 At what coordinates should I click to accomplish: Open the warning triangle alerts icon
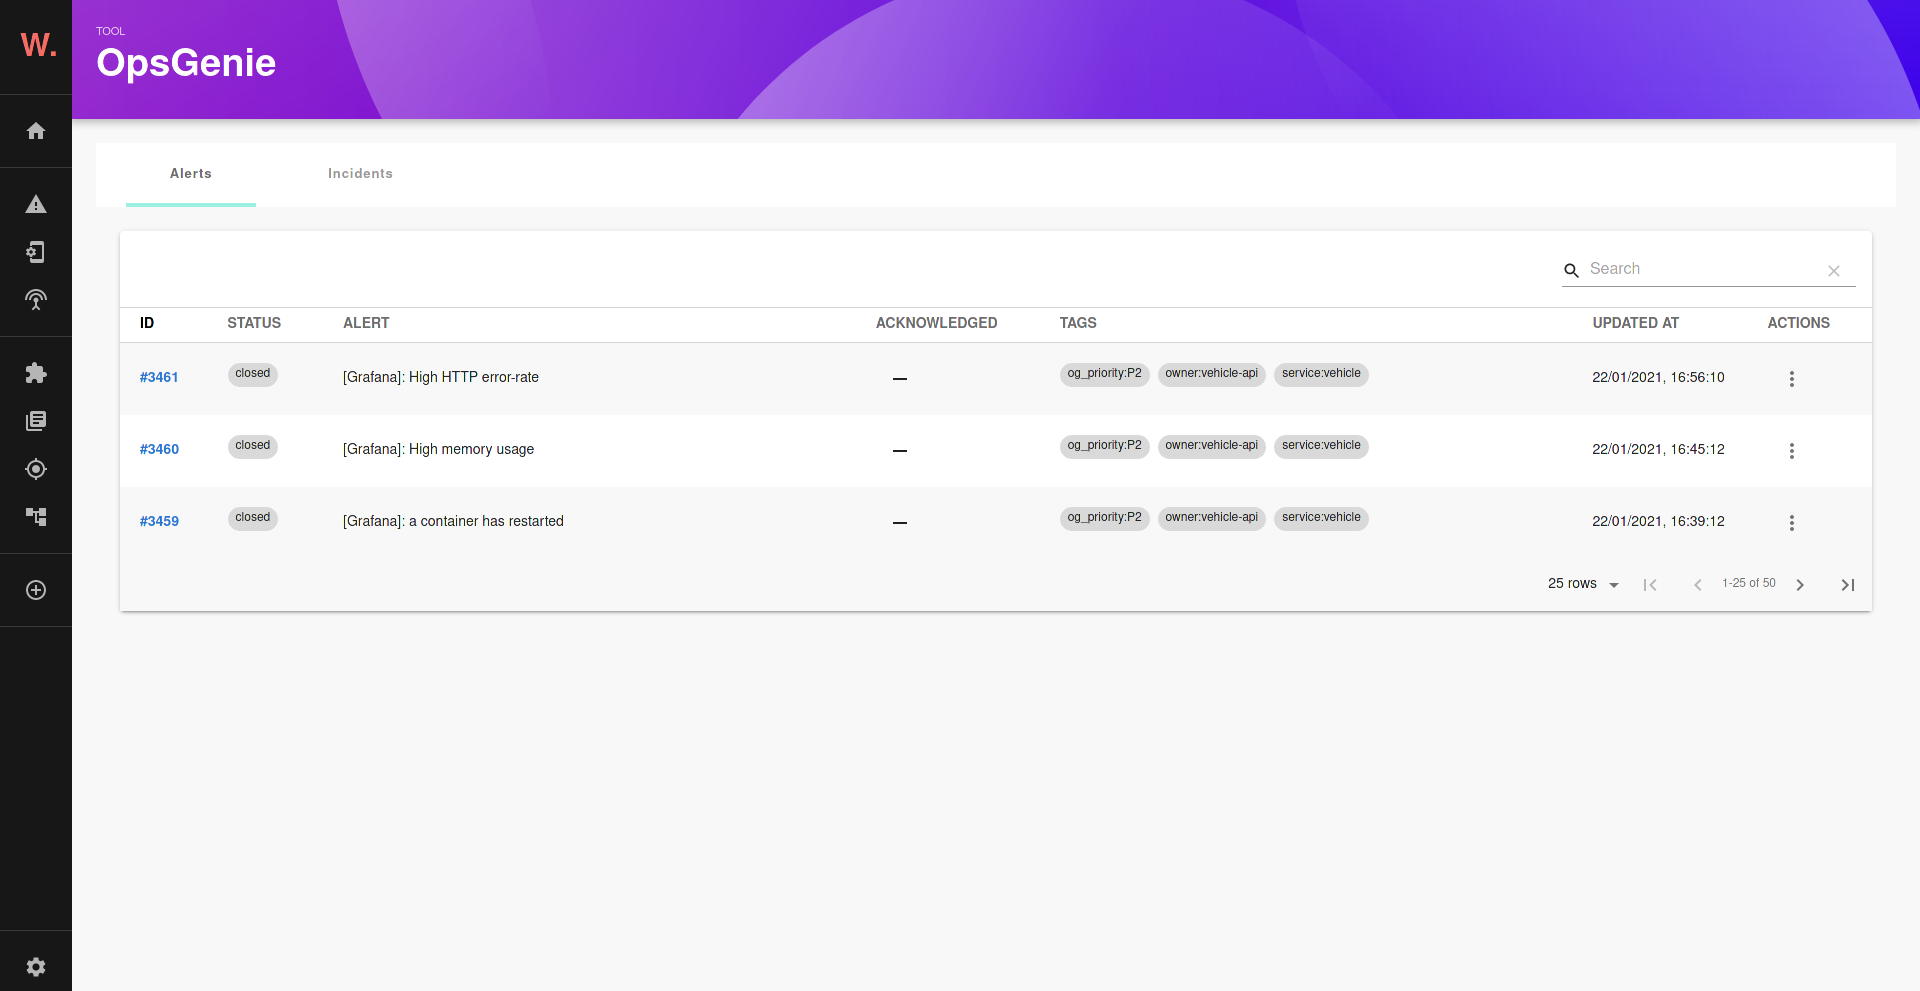coord(36,204)
